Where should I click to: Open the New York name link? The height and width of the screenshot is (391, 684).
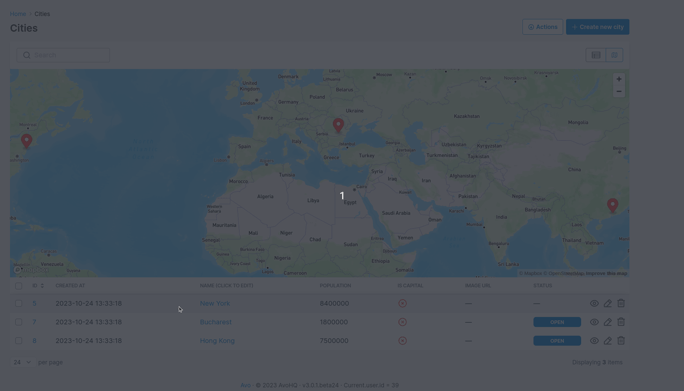click(215, 303)
